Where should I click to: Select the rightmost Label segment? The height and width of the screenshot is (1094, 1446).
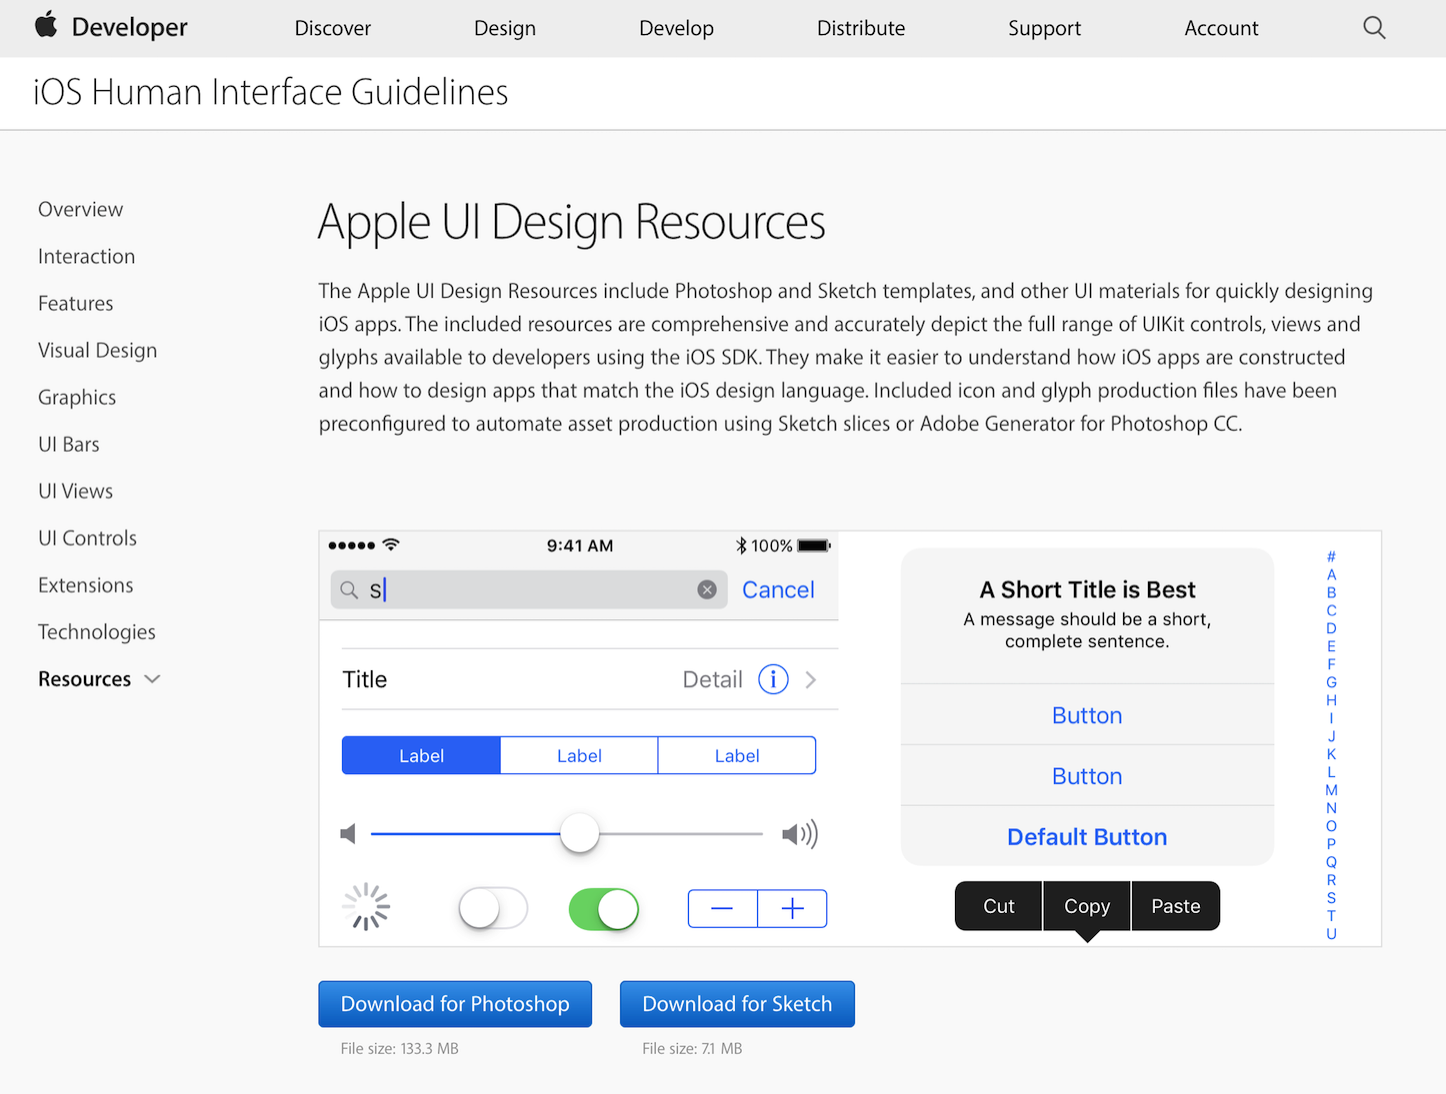pyautogui.click(x=737, y=756)
